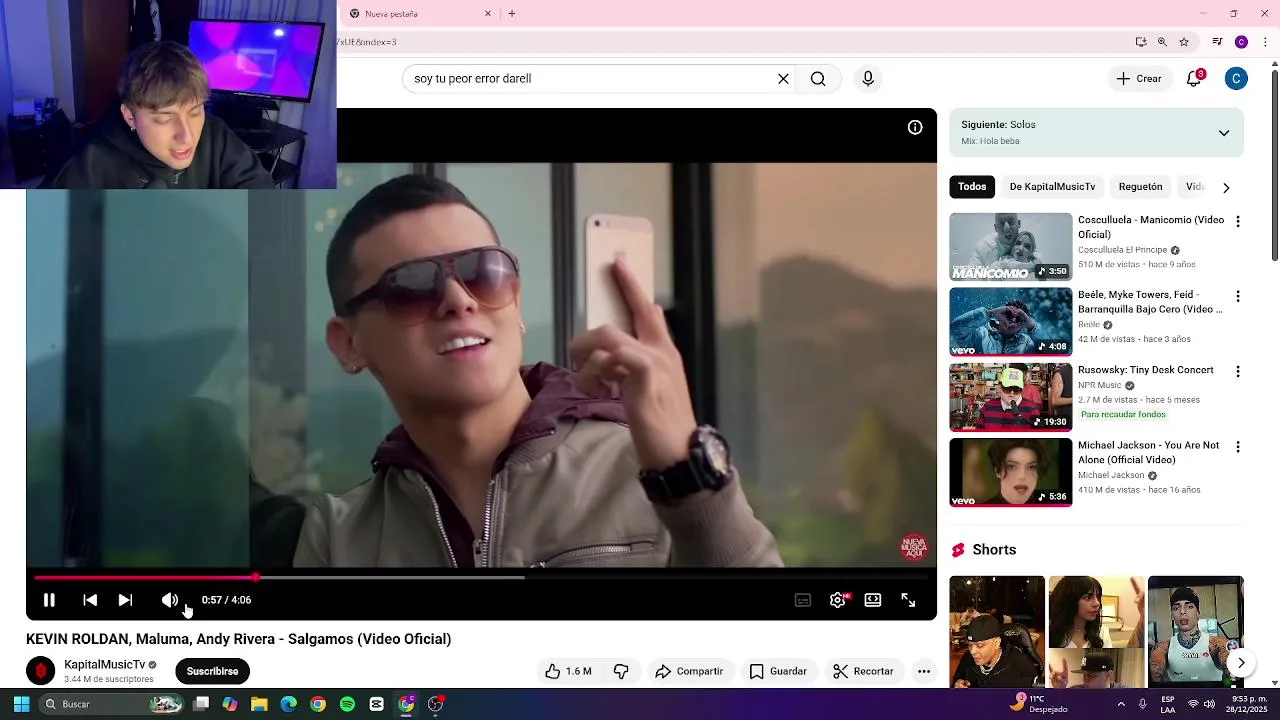Skip to the next video
Viewport: 1280px width, 720px height.
(x=125, y=600)
